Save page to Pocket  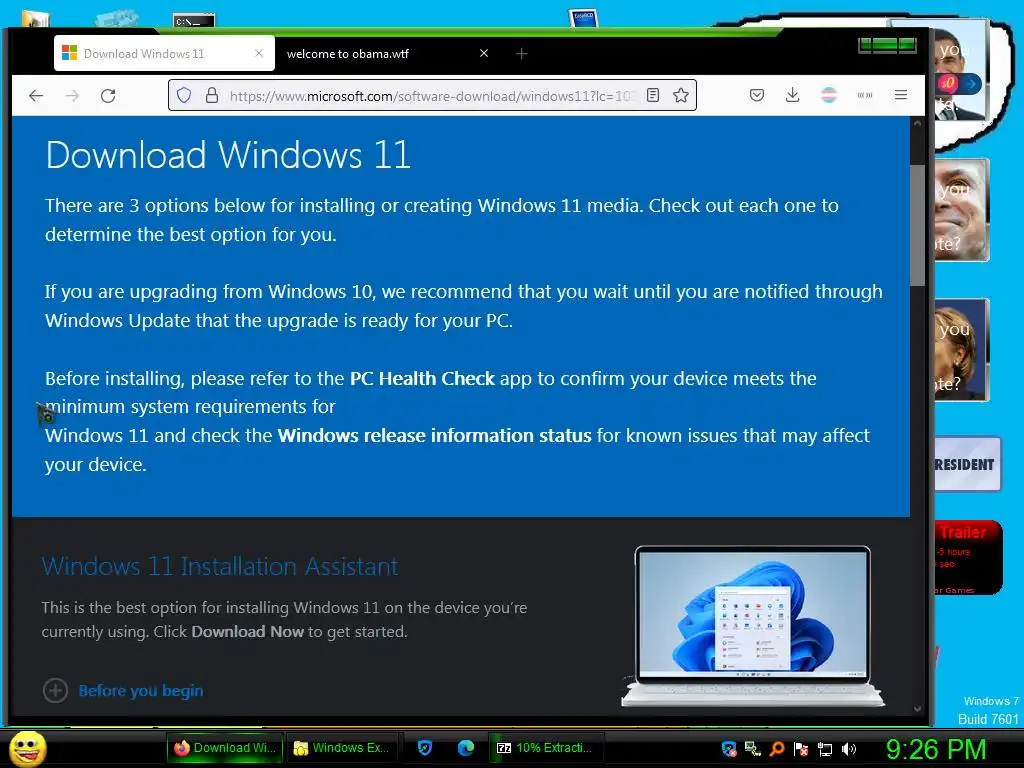757,95
